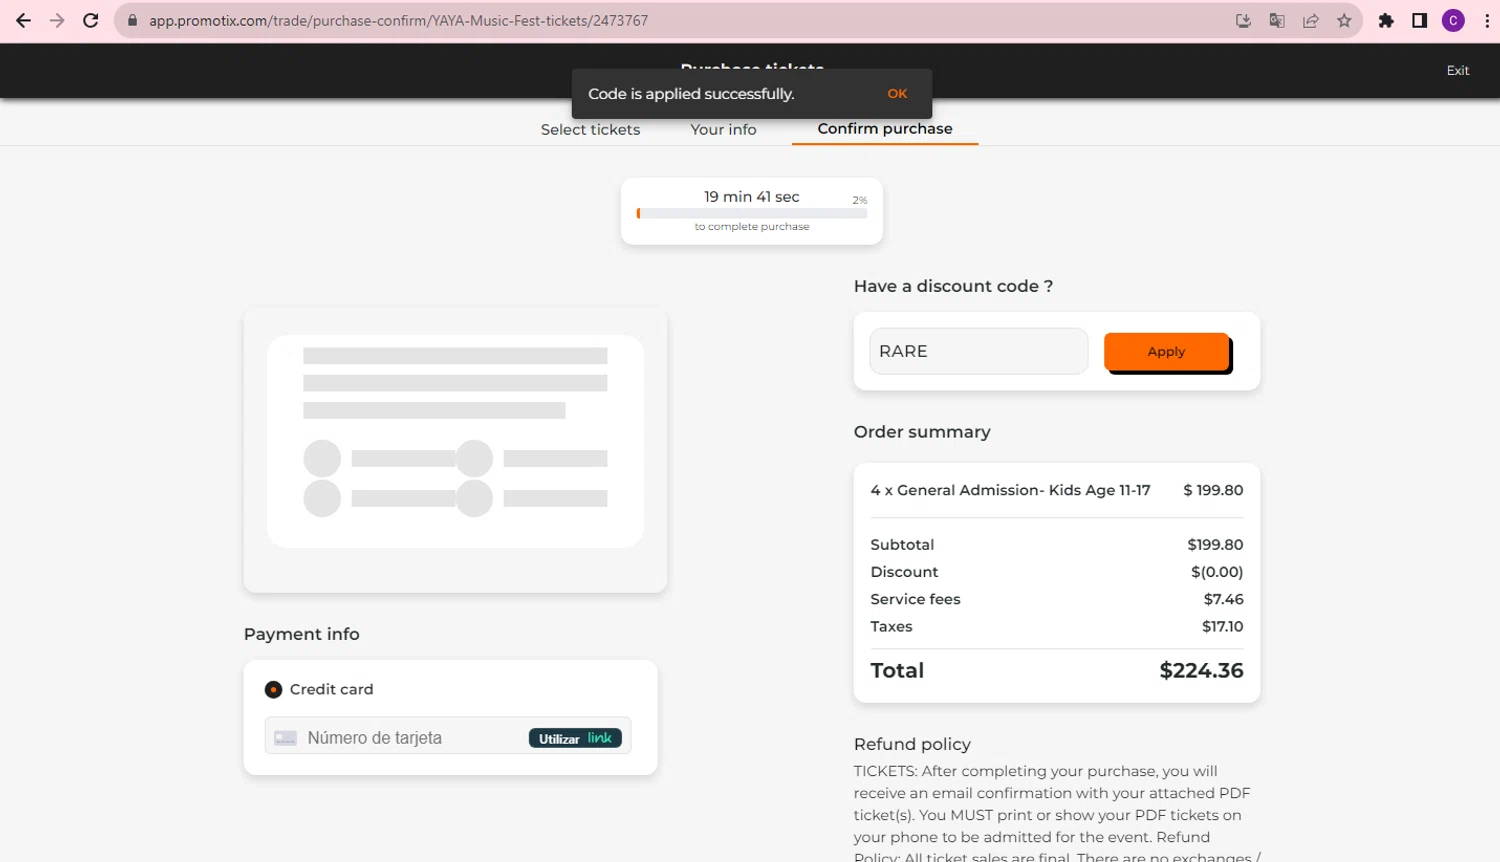The height and width of the screenshot is (862, 1500).
Task: Open the Chrome profile avatar
Action: [x=1453, y=20]
